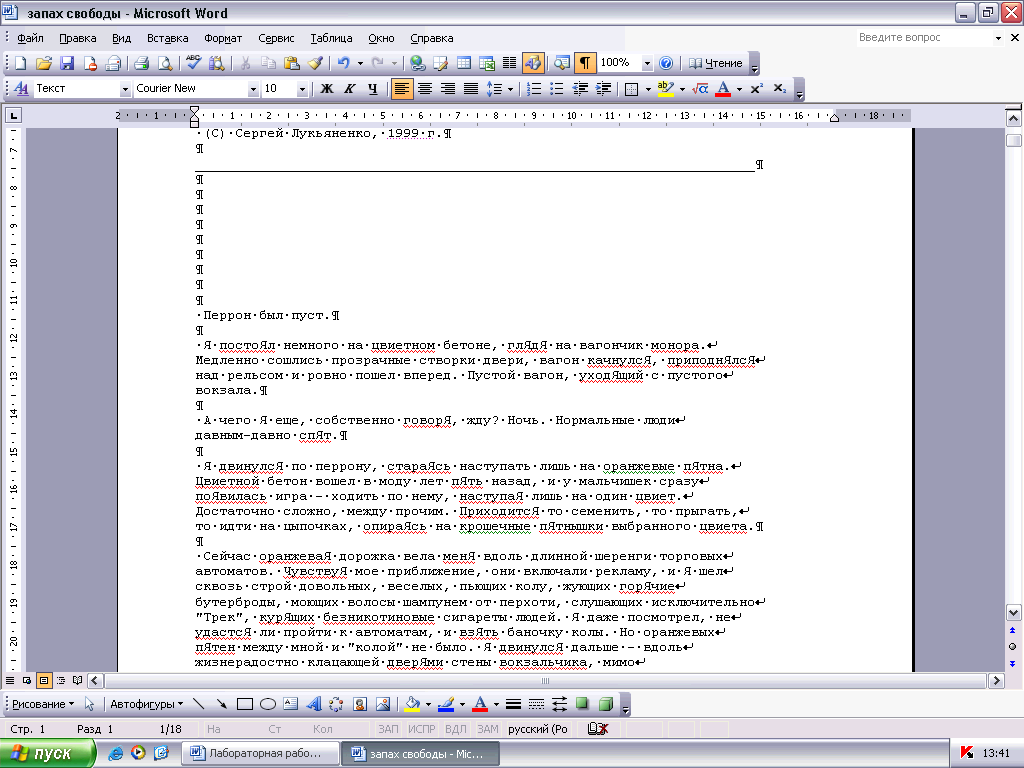This screenshot has height=768, width=1024.
Task: Center the paragraph text
Action: click(425, 89)
